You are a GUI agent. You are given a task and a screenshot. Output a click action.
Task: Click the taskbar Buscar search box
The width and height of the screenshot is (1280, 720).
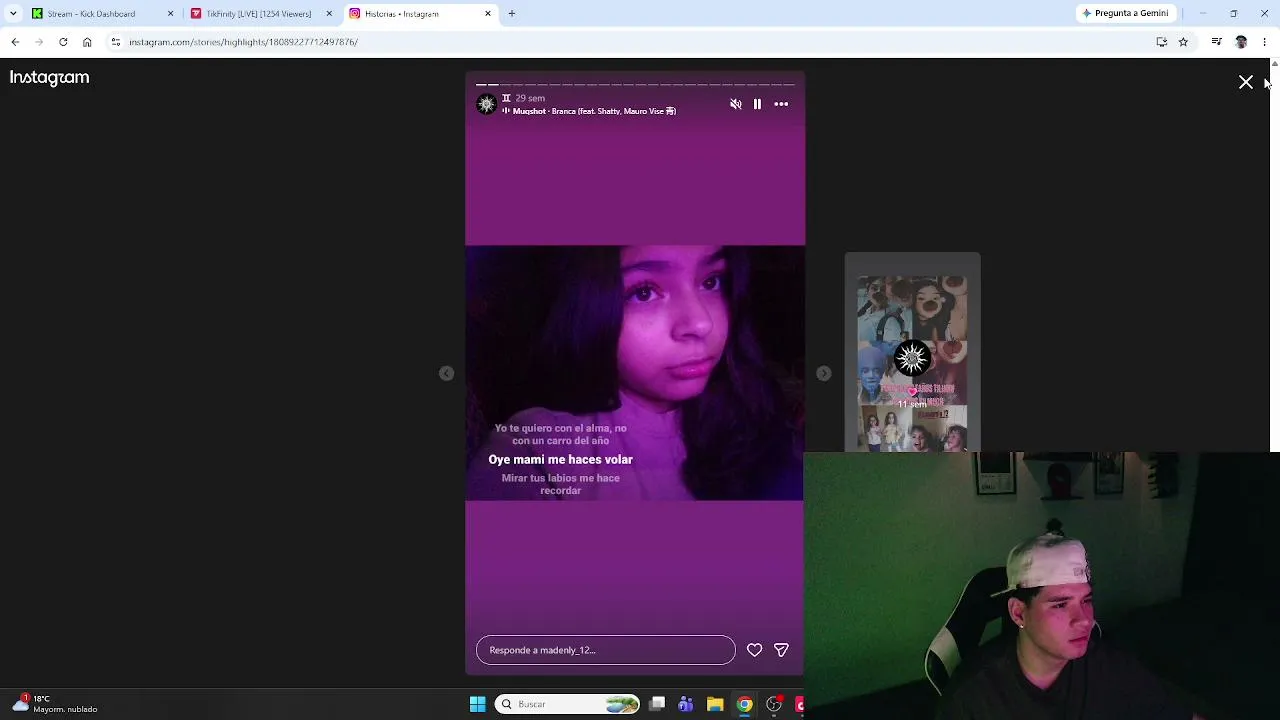(568, 704)
